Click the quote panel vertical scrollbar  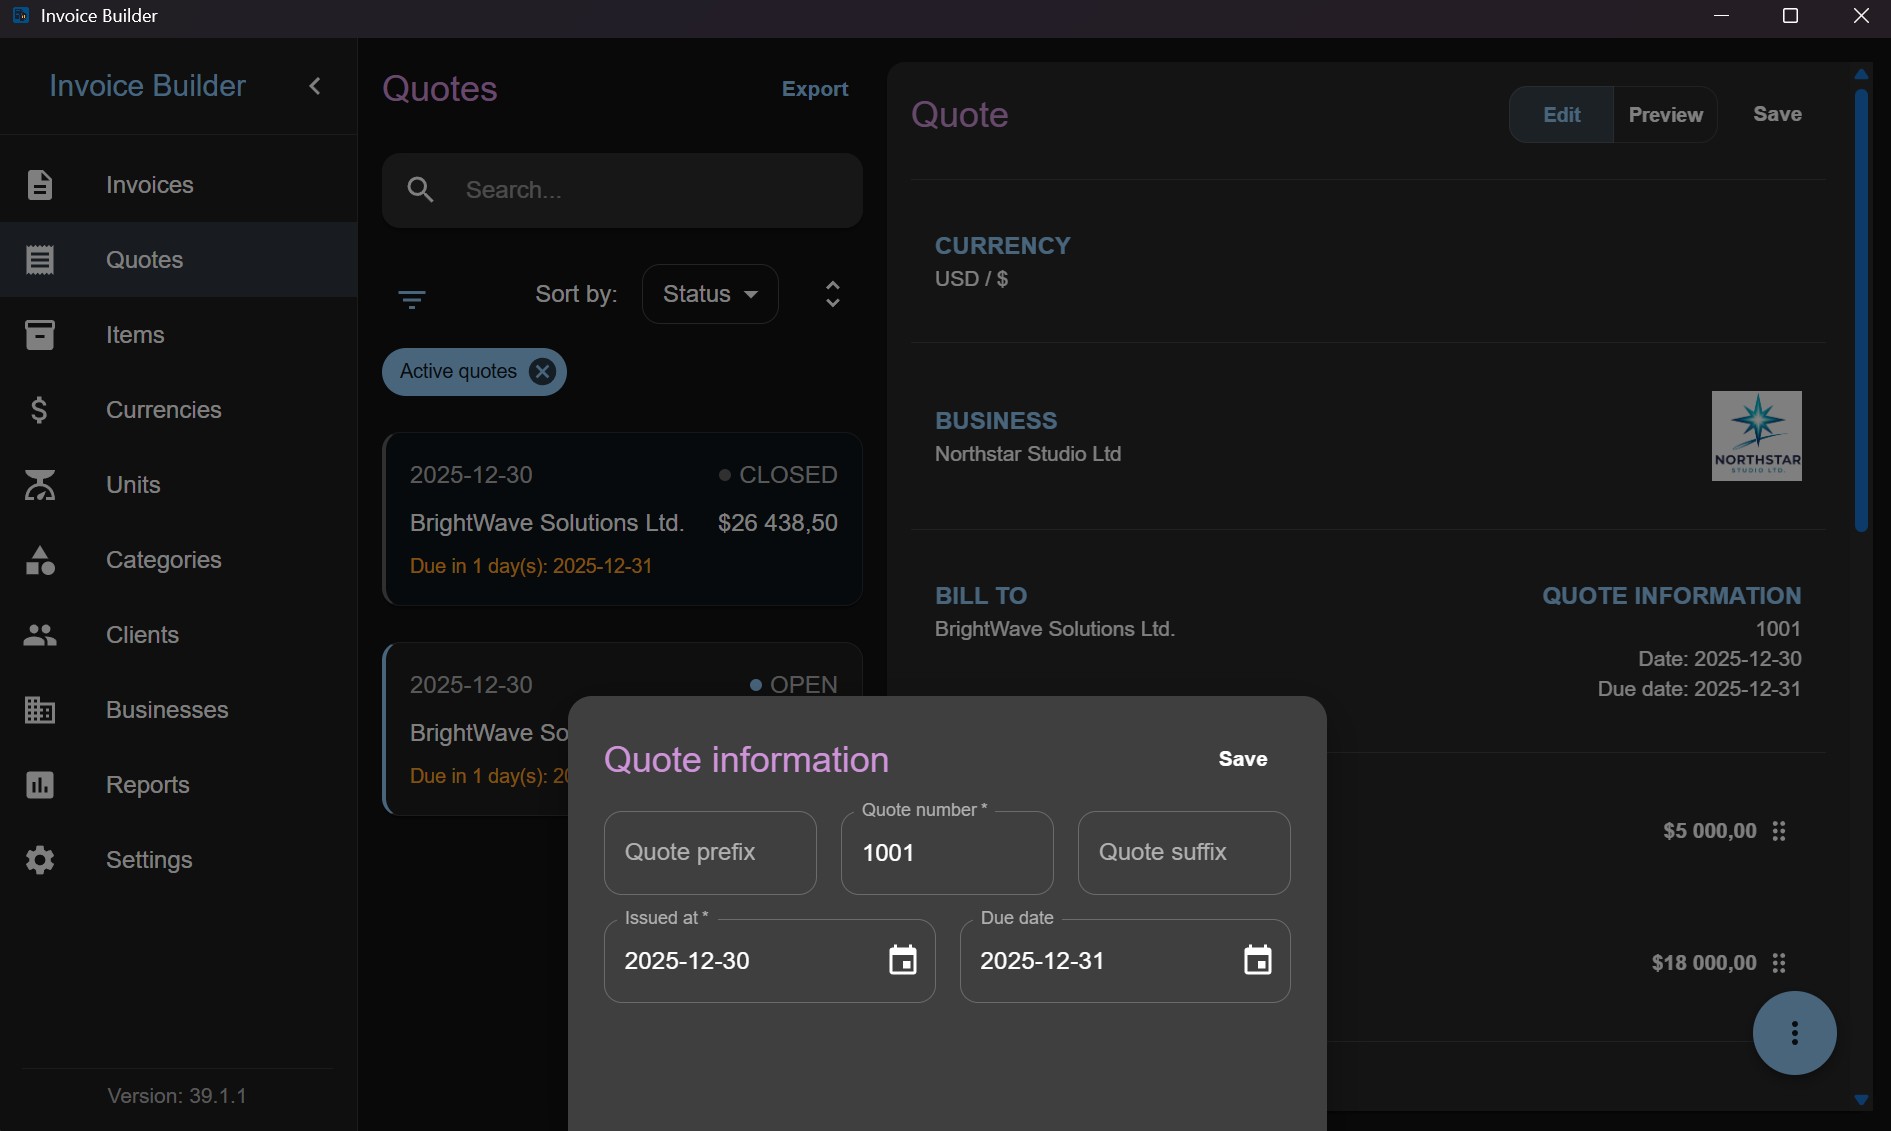(x=1861, y=311)
